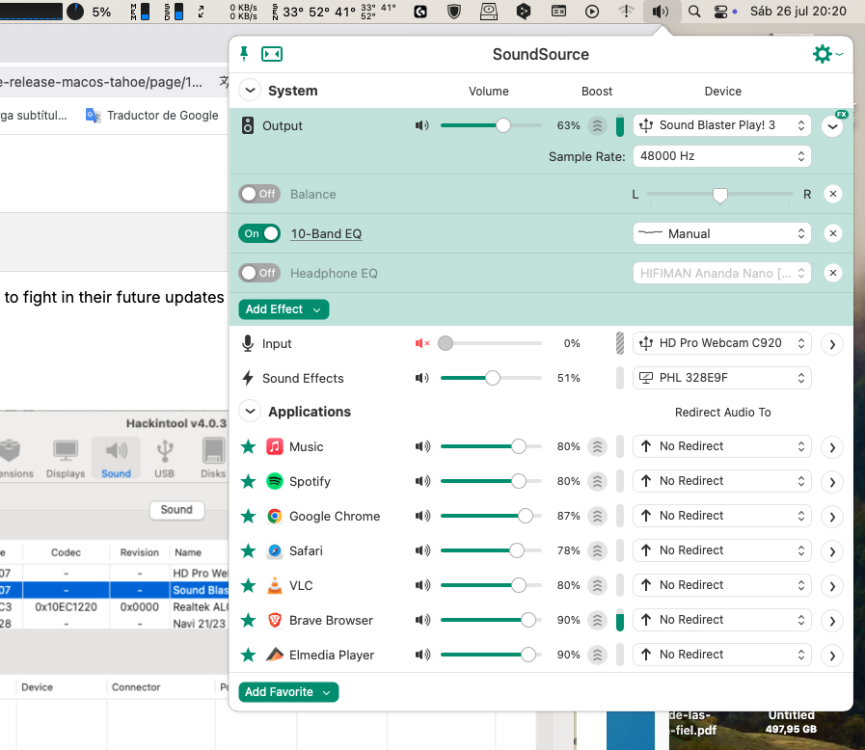Turn off the 10-Band EQ toggle

pos(259,233)
